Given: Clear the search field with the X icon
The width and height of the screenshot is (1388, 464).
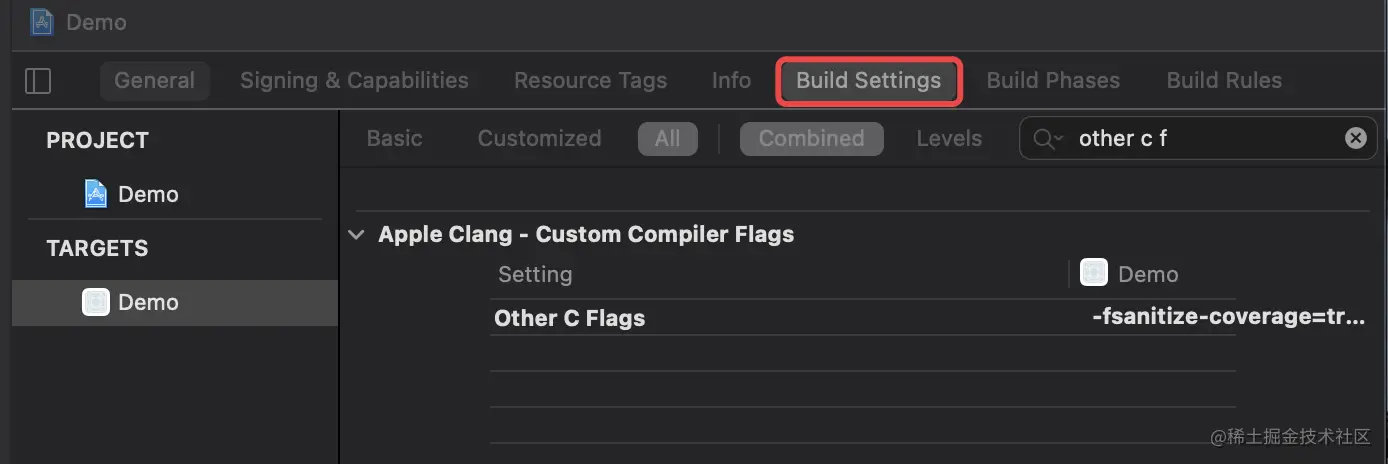Looking at the screenshot, I should coord(1355,138).
